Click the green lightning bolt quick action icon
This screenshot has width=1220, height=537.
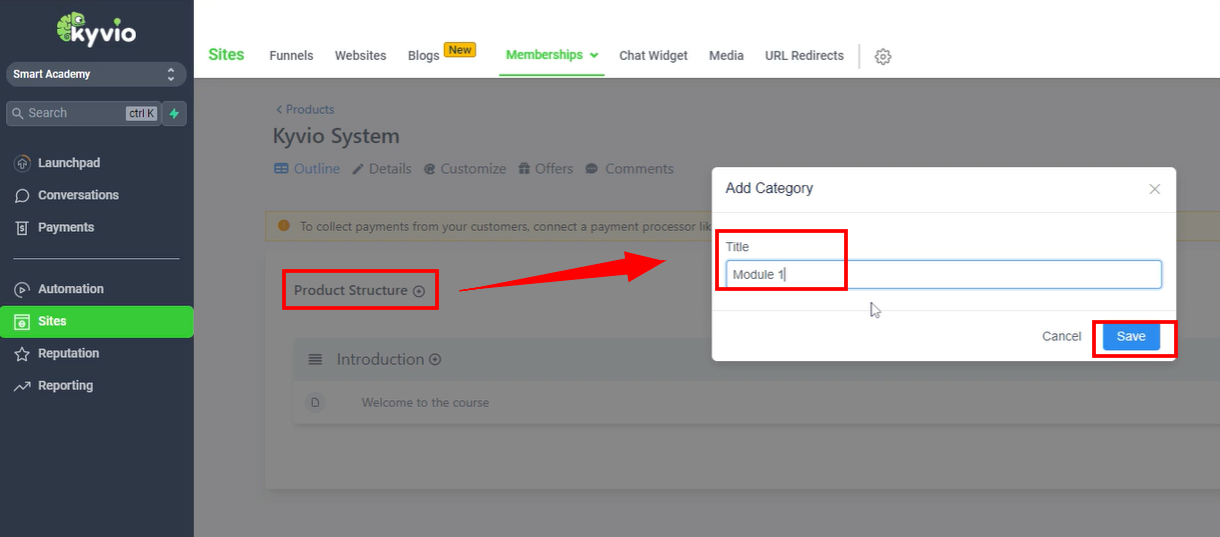point(174,114)
